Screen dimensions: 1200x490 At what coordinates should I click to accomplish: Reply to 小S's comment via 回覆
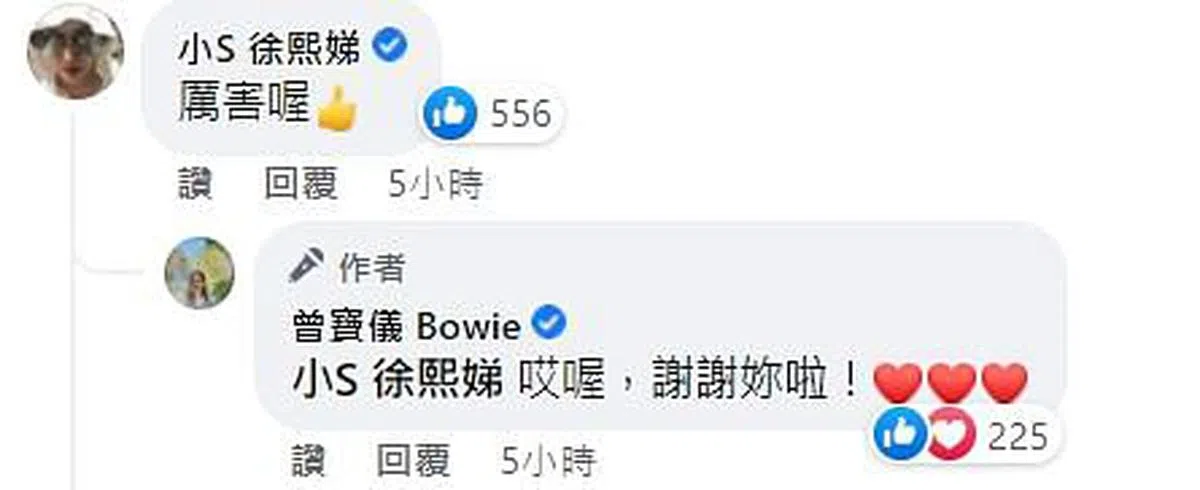point(301,184)
